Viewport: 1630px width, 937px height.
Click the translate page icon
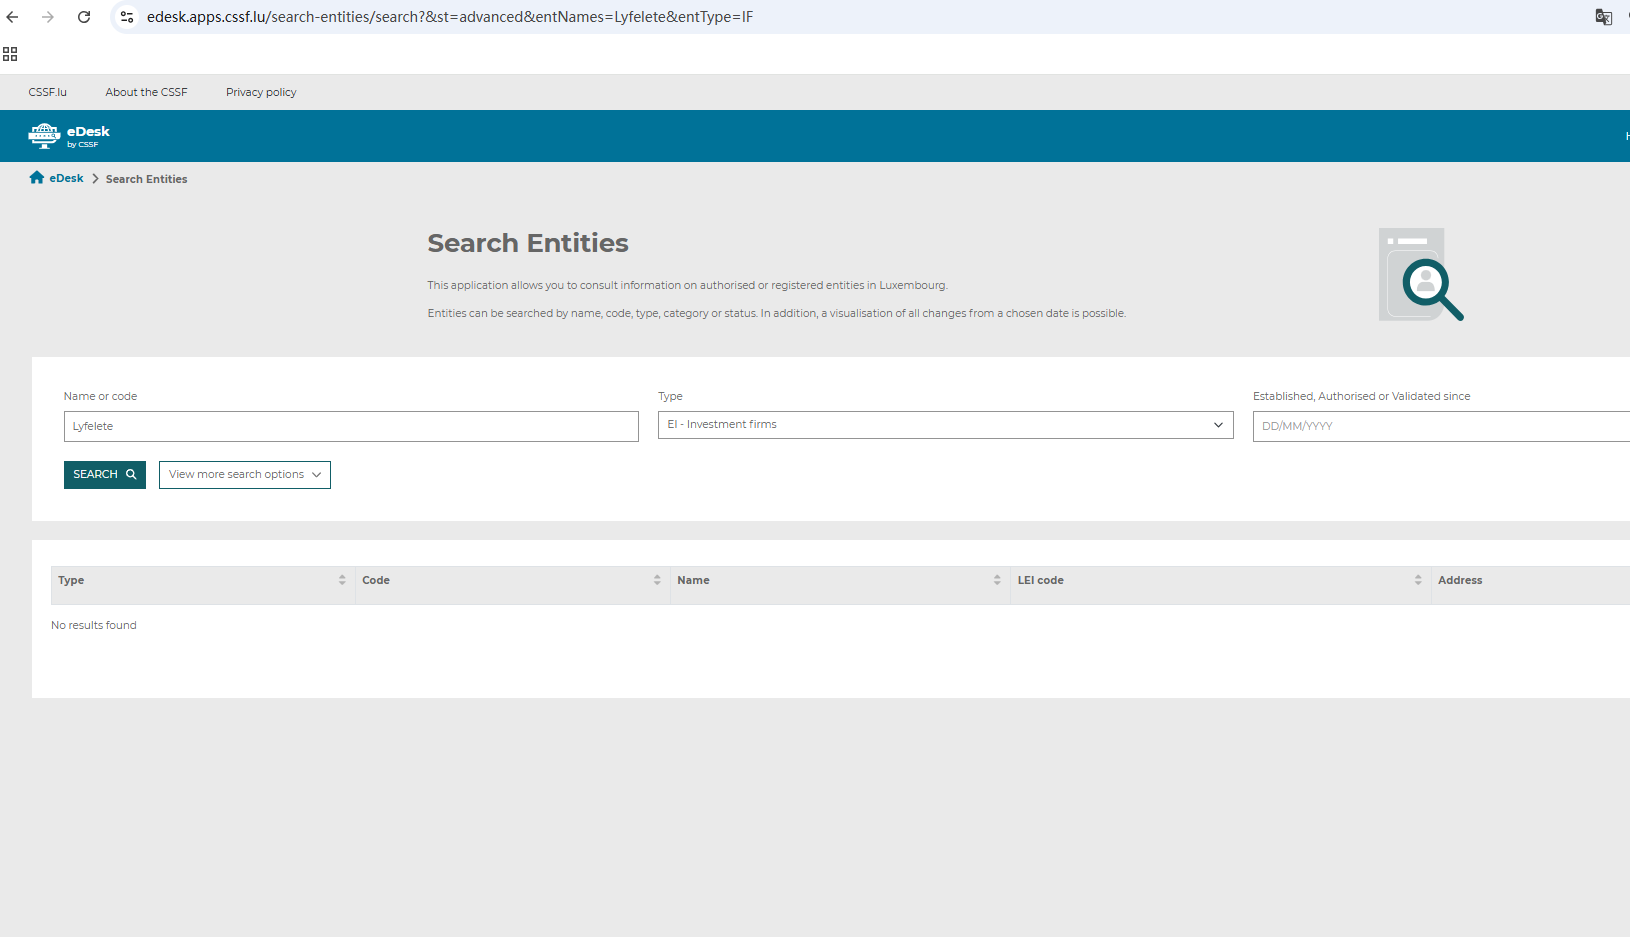click(1603, 17)
